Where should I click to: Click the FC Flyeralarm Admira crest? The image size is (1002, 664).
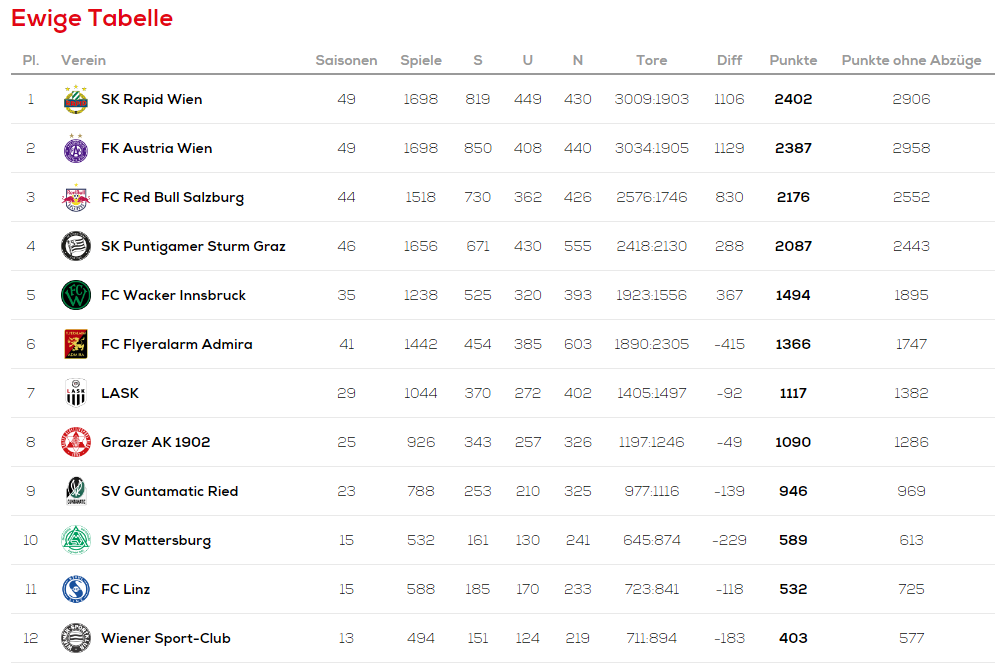click(x=75, y=344)
